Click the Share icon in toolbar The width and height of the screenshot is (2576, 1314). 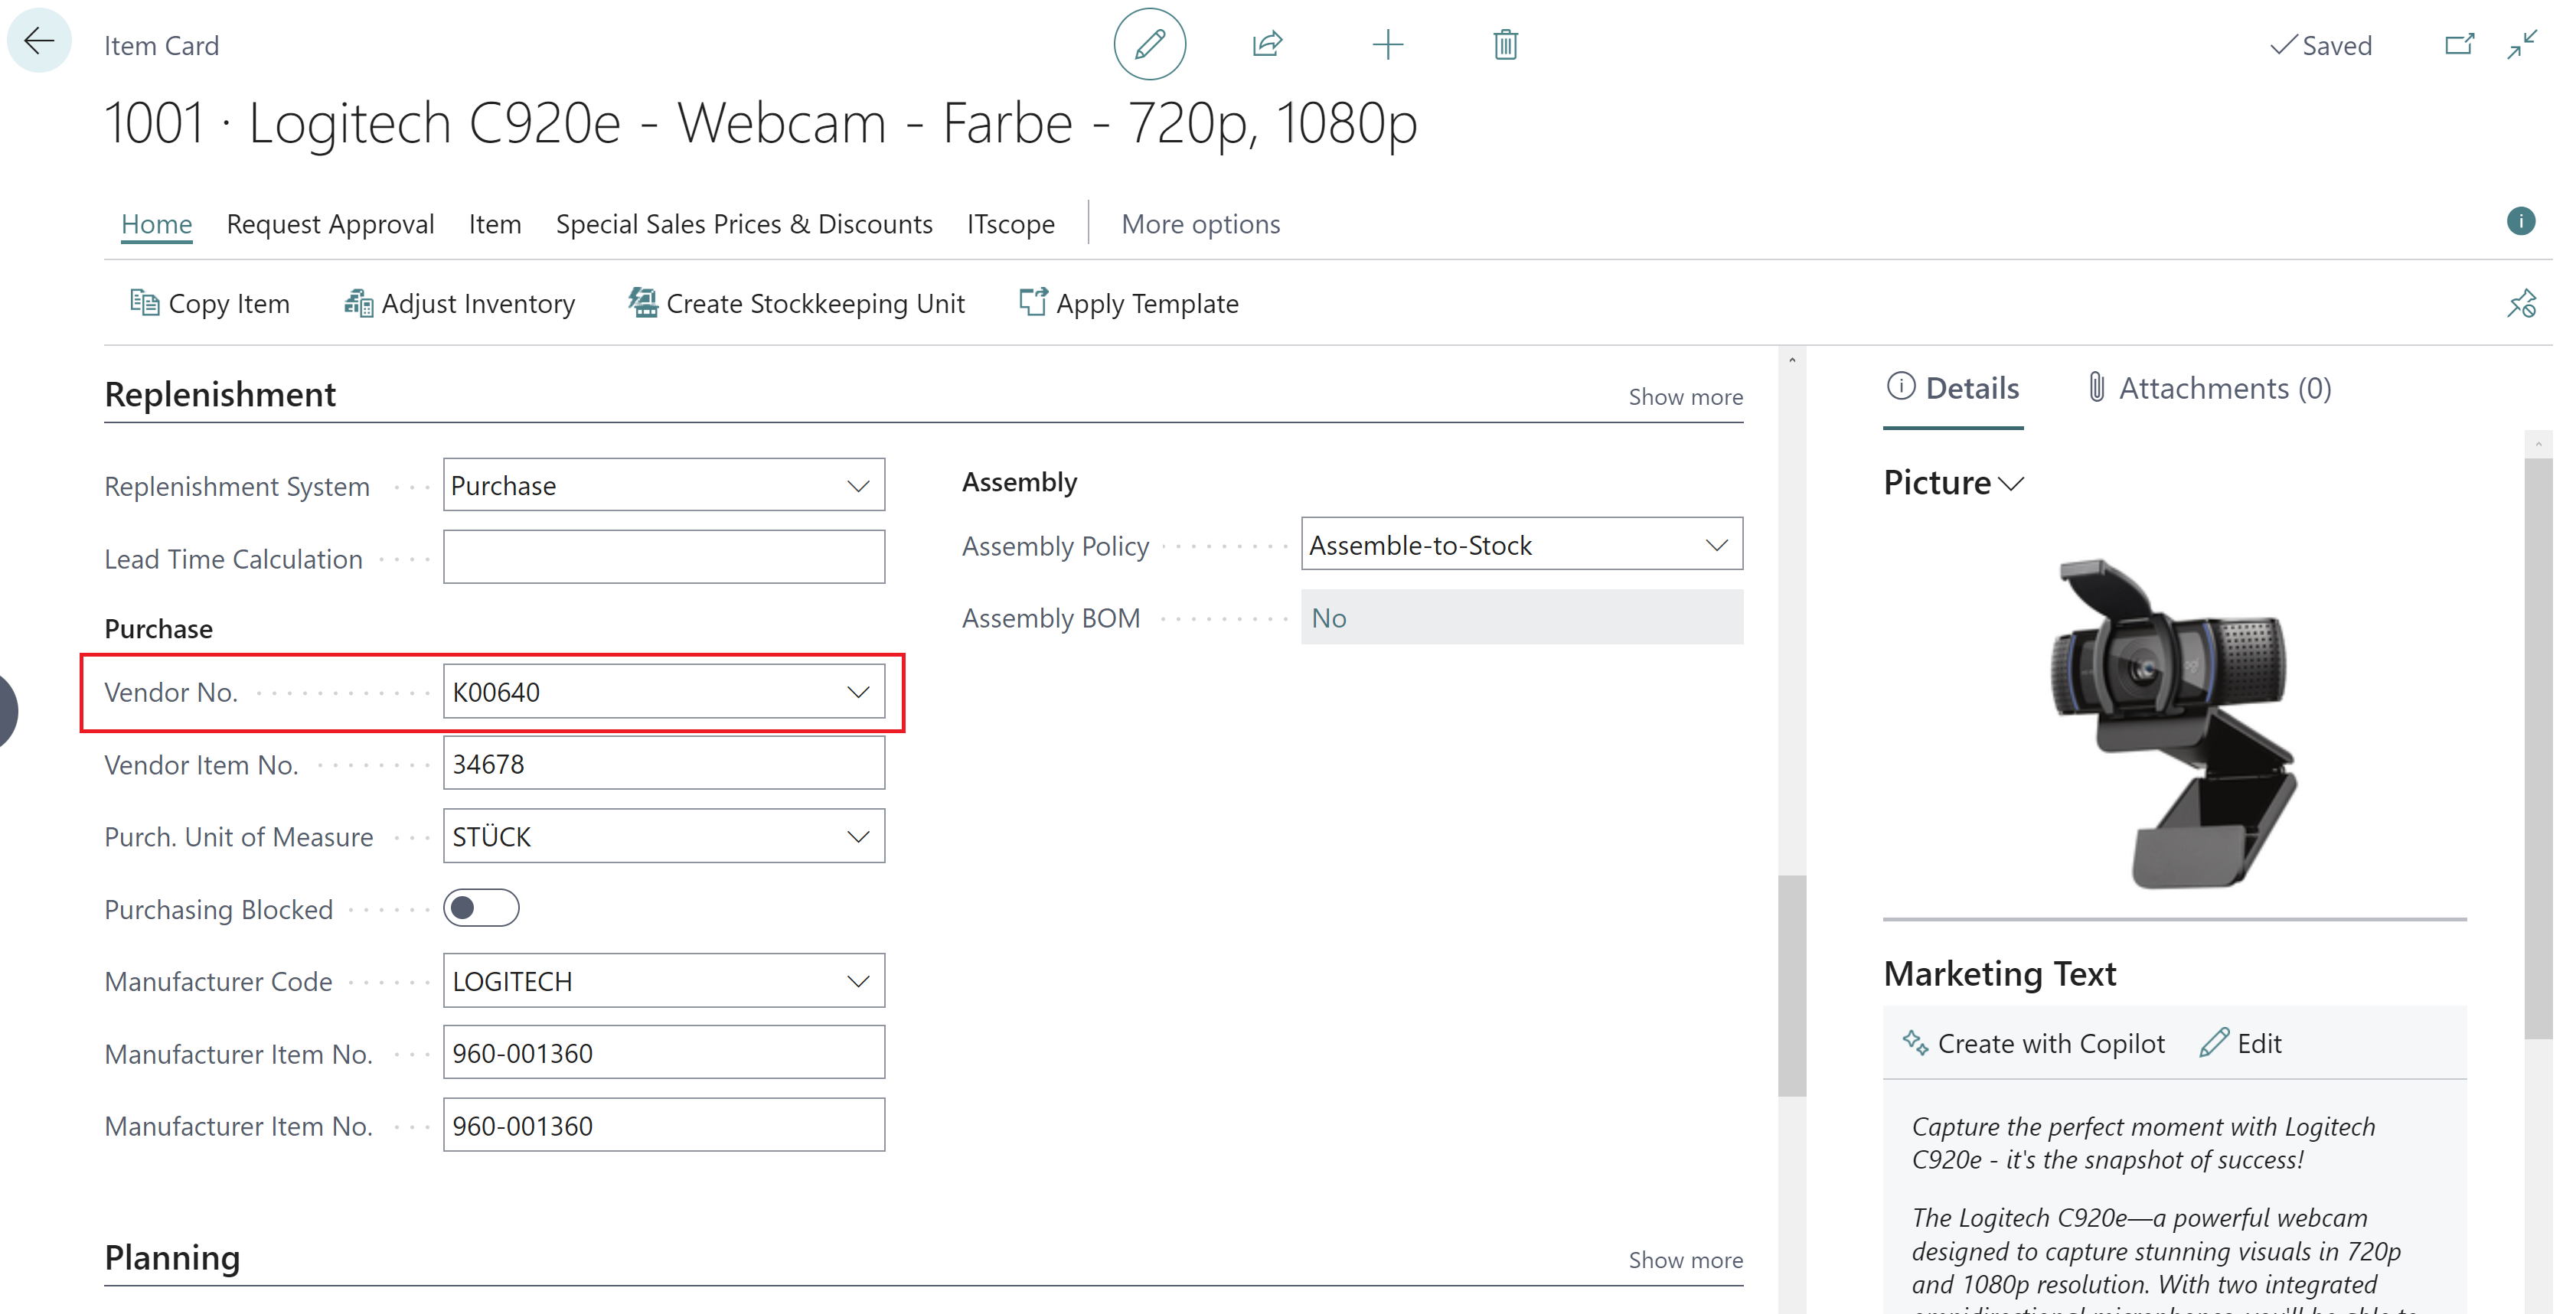pos(1268,44)
